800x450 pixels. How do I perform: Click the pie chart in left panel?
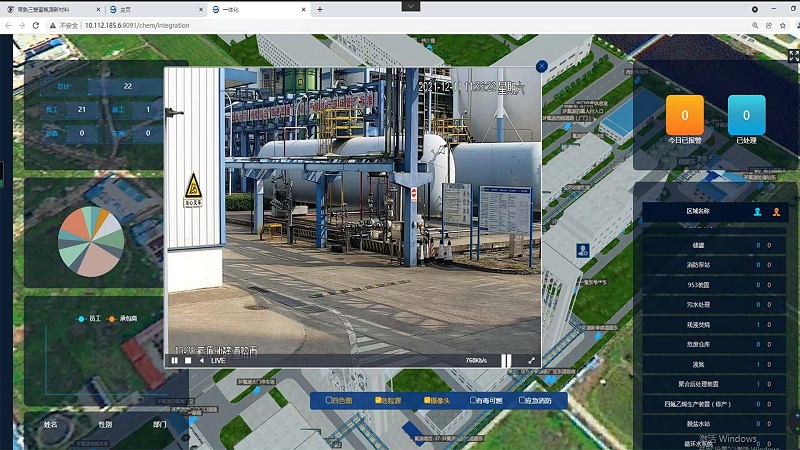(91, 242)
